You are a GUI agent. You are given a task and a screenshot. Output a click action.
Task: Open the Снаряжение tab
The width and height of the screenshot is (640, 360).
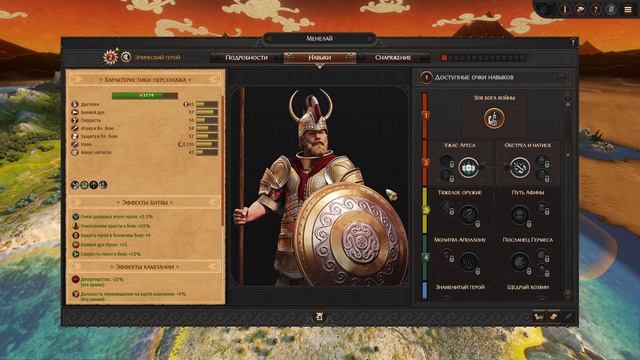[x=393, y=58]
